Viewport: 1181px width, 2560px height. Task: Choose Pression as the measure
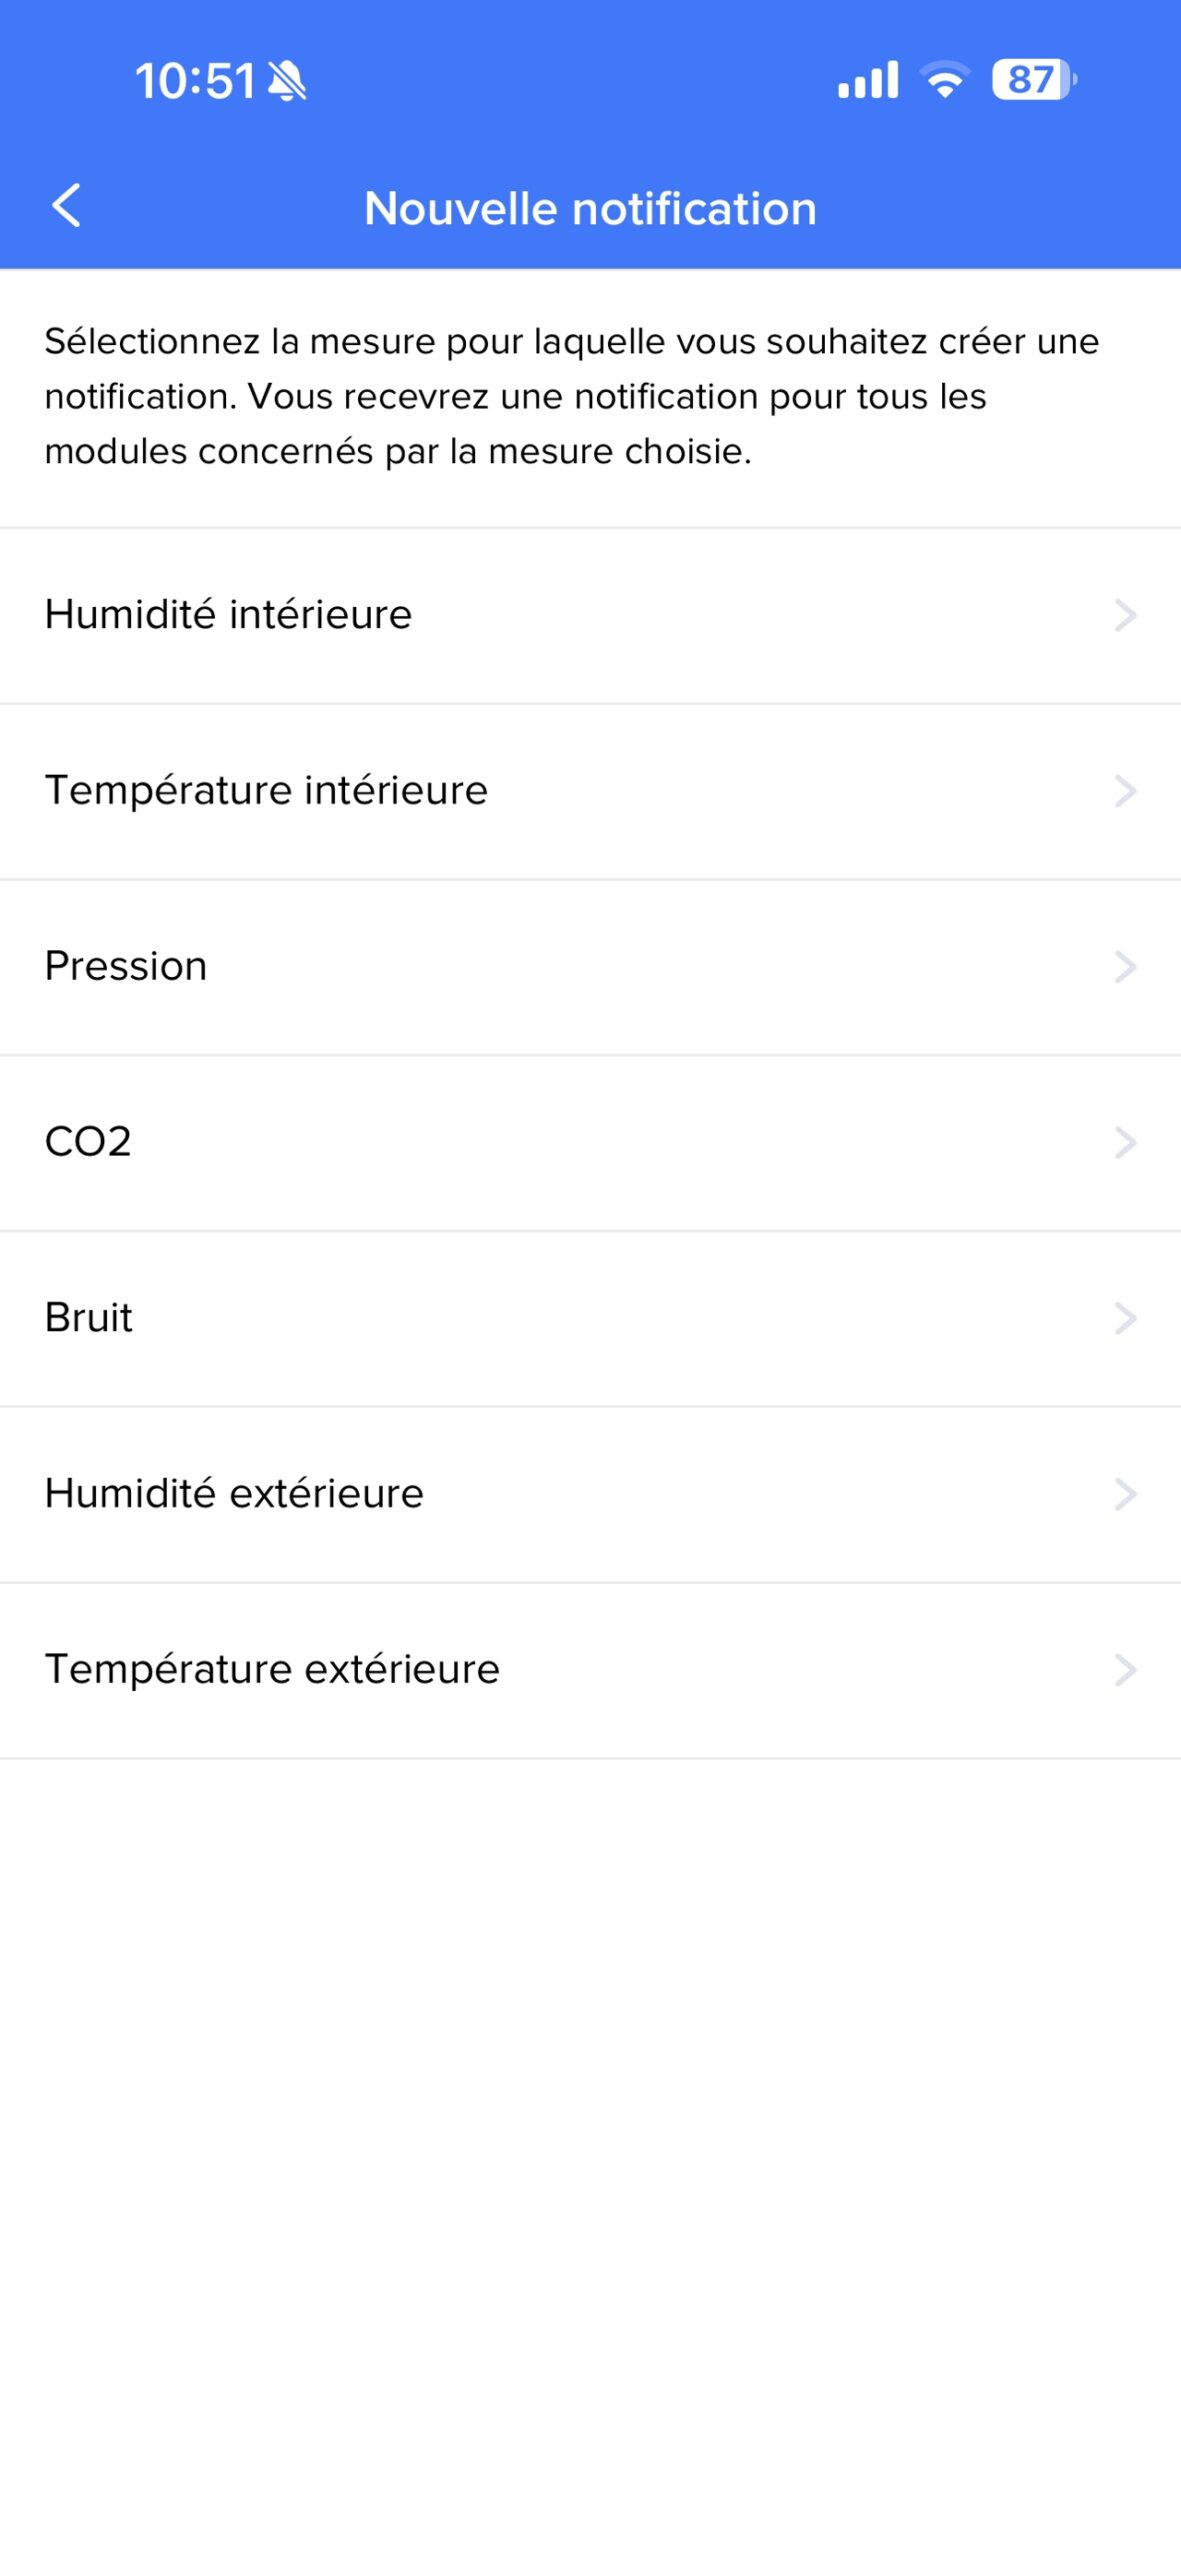tap(127, 967)
